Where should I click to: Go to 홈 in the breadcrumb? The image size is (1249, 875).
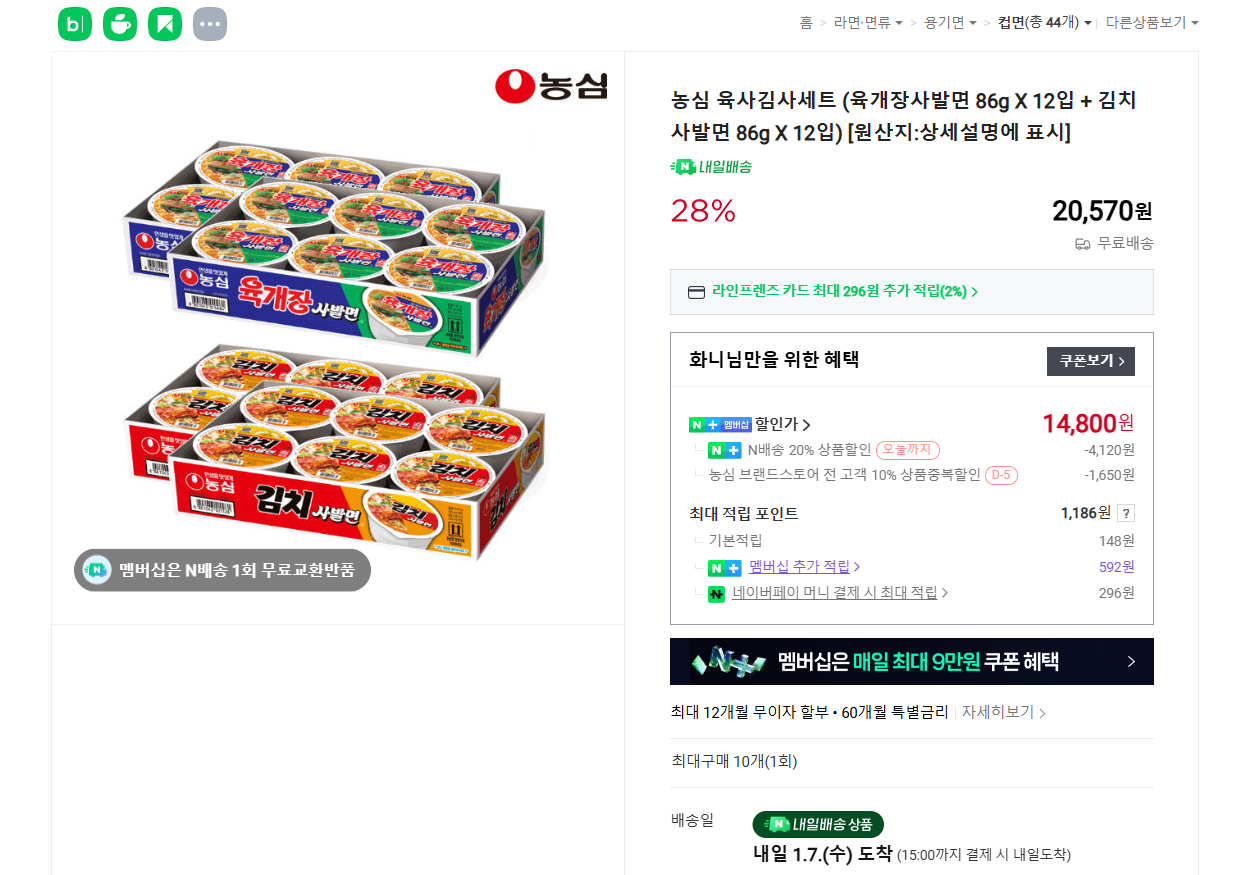806,22
